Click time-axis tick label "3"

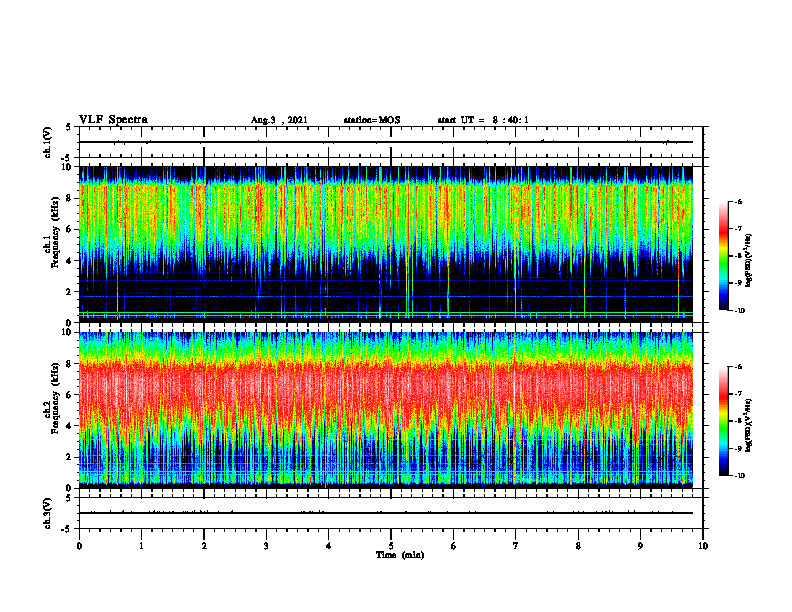click(266, 546)
